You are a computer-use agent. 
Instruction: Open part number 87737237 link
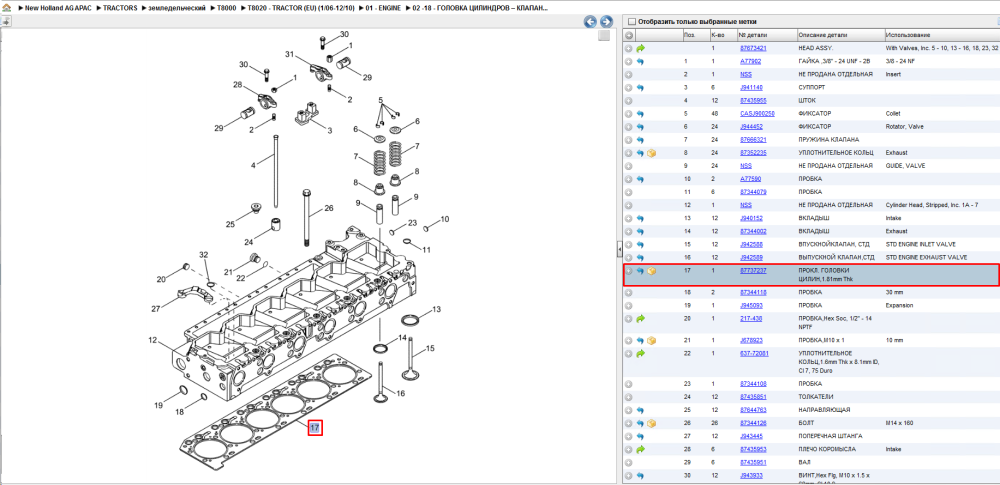(x=753, y=271)
